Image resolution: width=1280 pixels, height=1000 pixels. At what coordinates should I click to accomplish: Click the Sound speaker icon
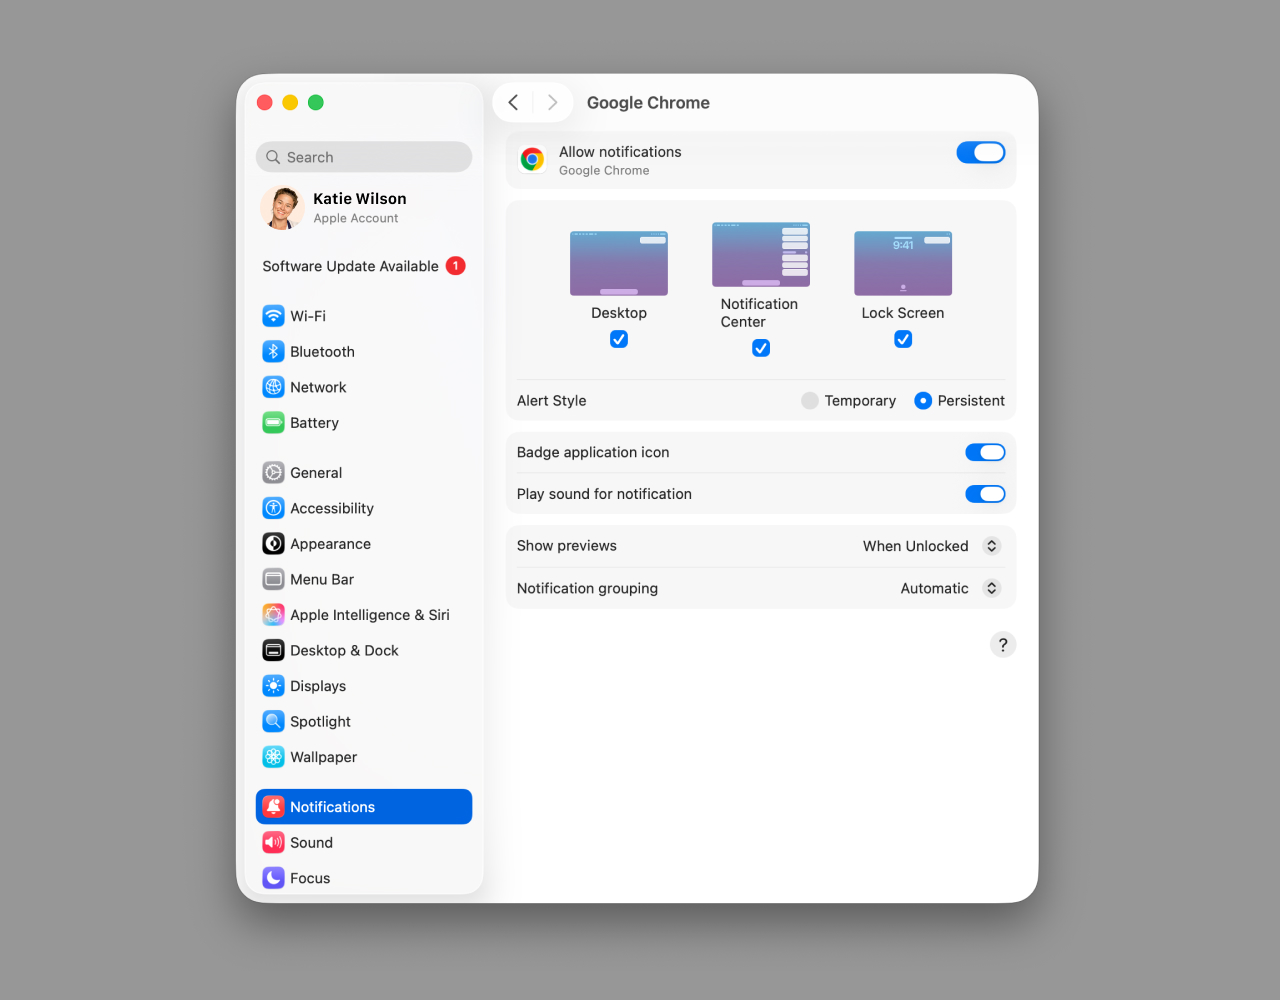click(x=273, y=843)
